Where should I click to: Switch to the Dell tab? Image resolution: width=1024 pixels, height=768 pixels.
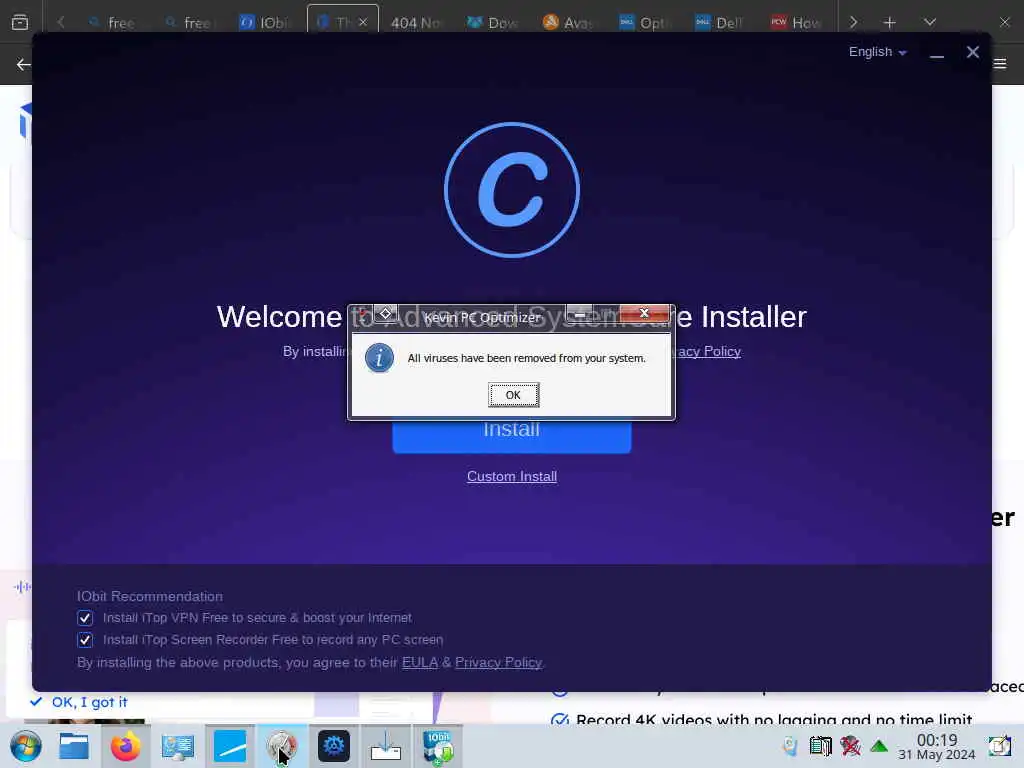click(721, 23)
